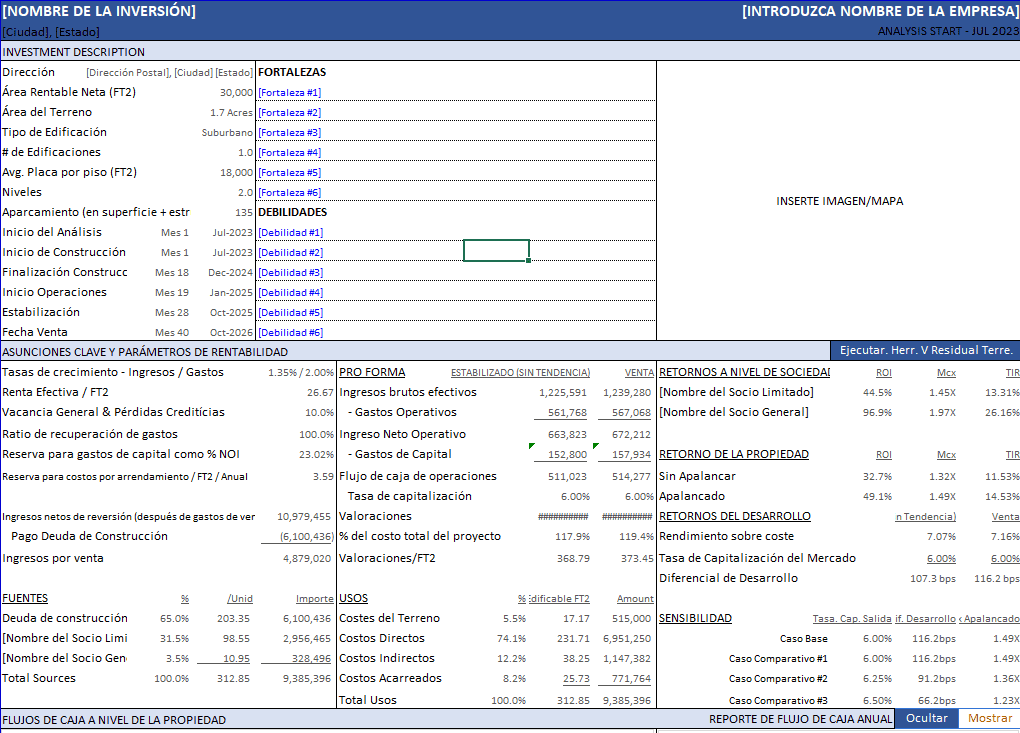Click the INSERTE IMAGEN/MAPA placeholder area
Screen dimensions: 1020x733
pyautogui.click(x=838, y=201)
